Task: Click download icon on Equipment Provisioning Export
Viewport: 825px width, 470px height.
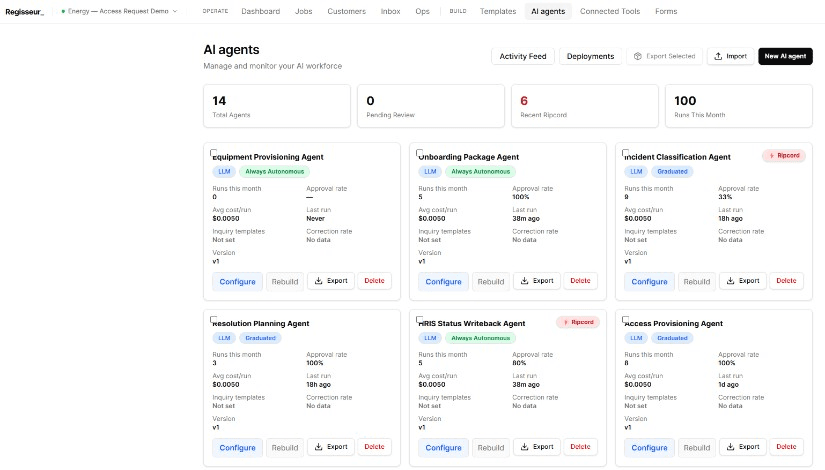Action: [318, 281]
